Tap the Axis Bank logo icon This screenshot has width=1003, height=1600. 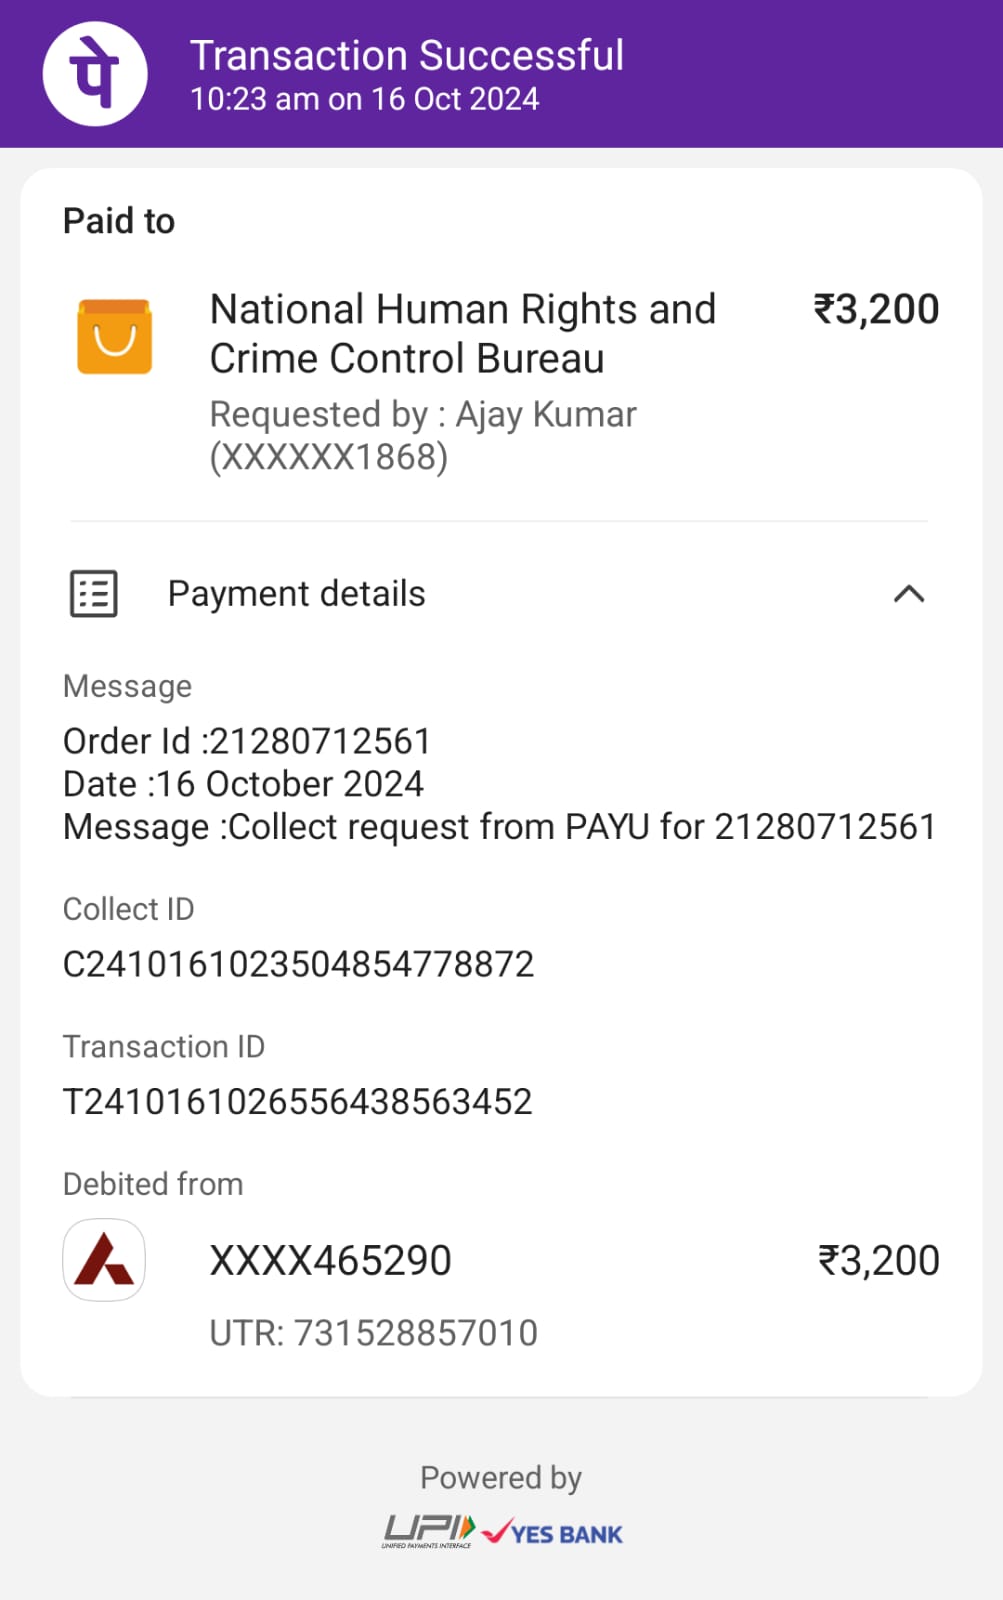point(104,1260)
